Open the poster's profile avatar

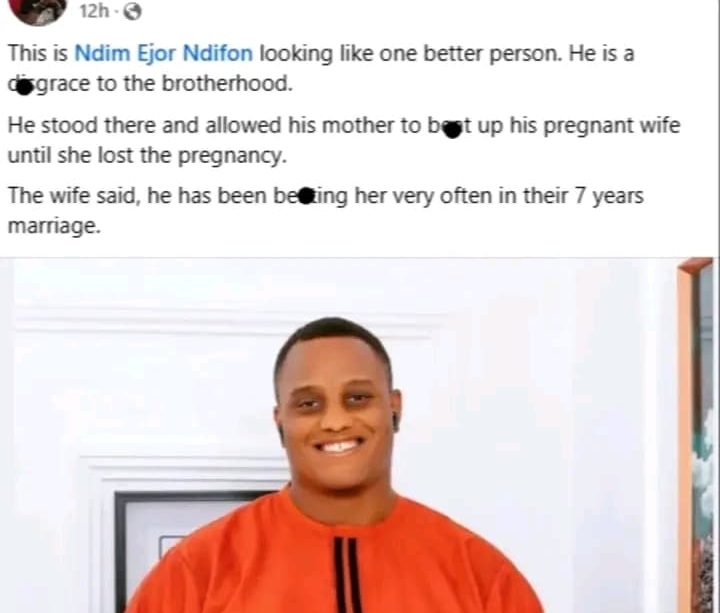coord(39,11)
